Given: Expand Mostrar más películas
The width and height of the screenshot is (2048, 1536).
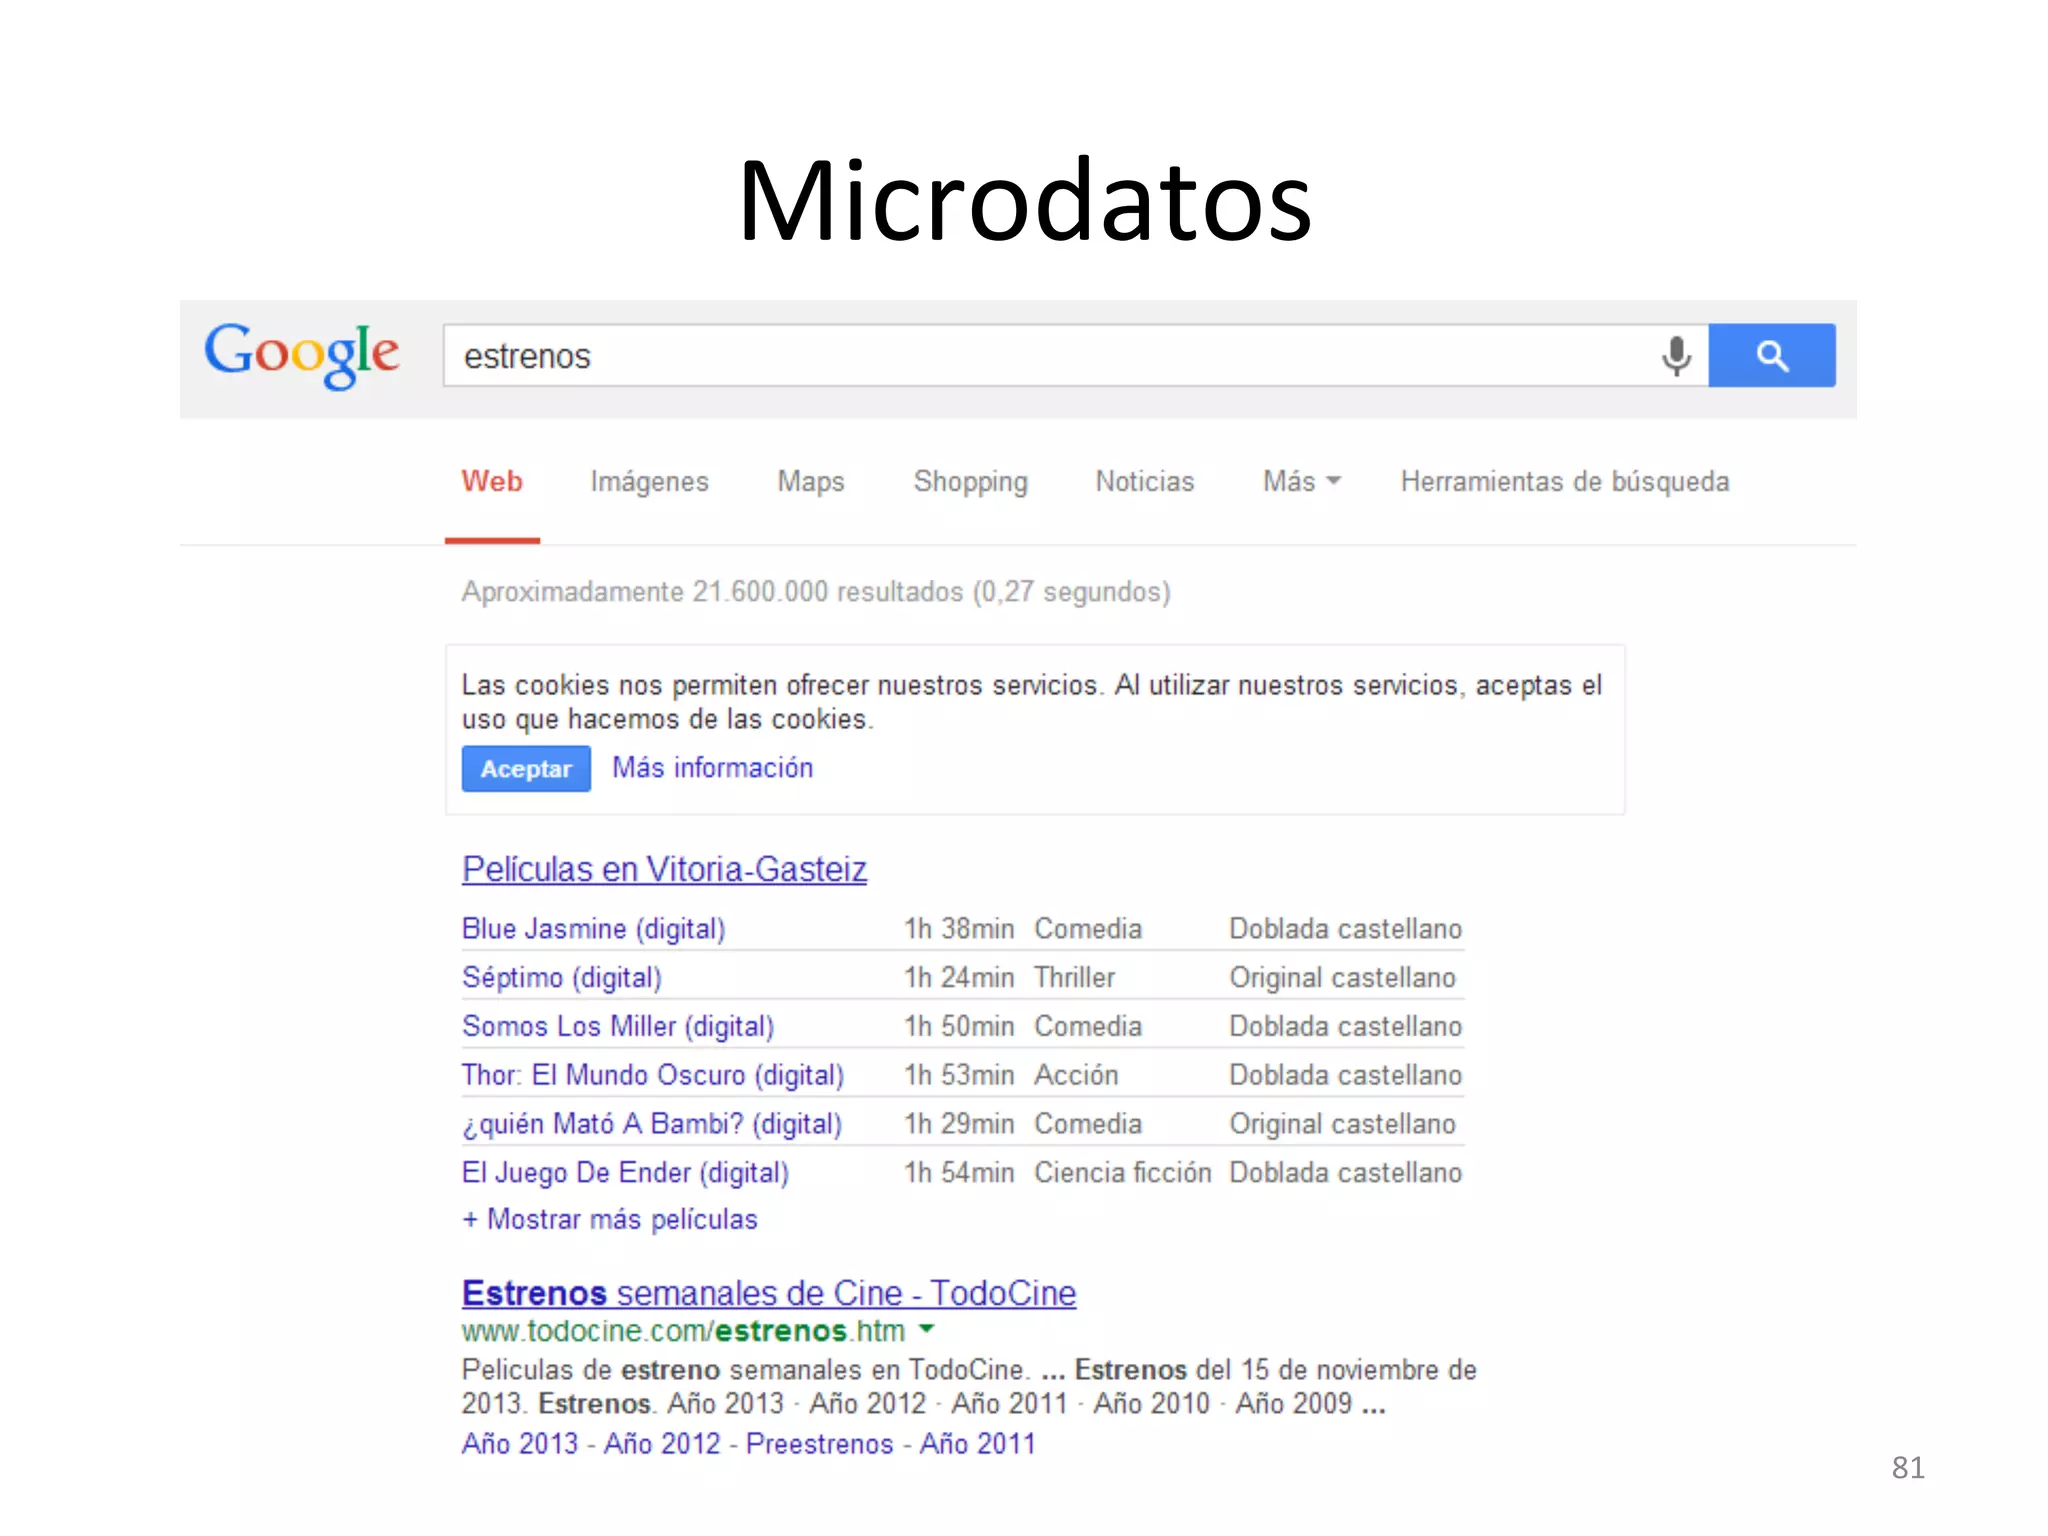Looking at the screenshot, I should tap(610, 1219).
